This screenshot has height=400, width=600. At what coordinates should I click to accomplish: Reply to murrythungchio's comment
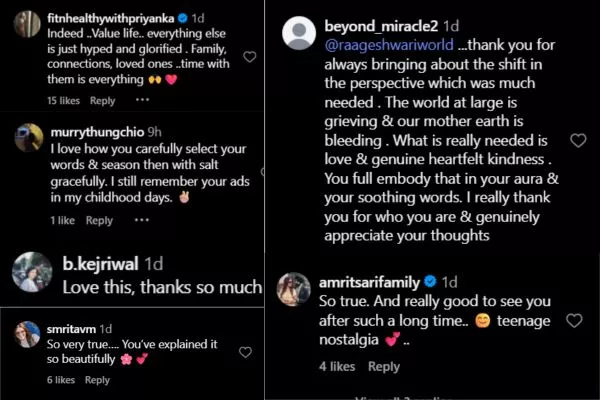tap(99, 220)
